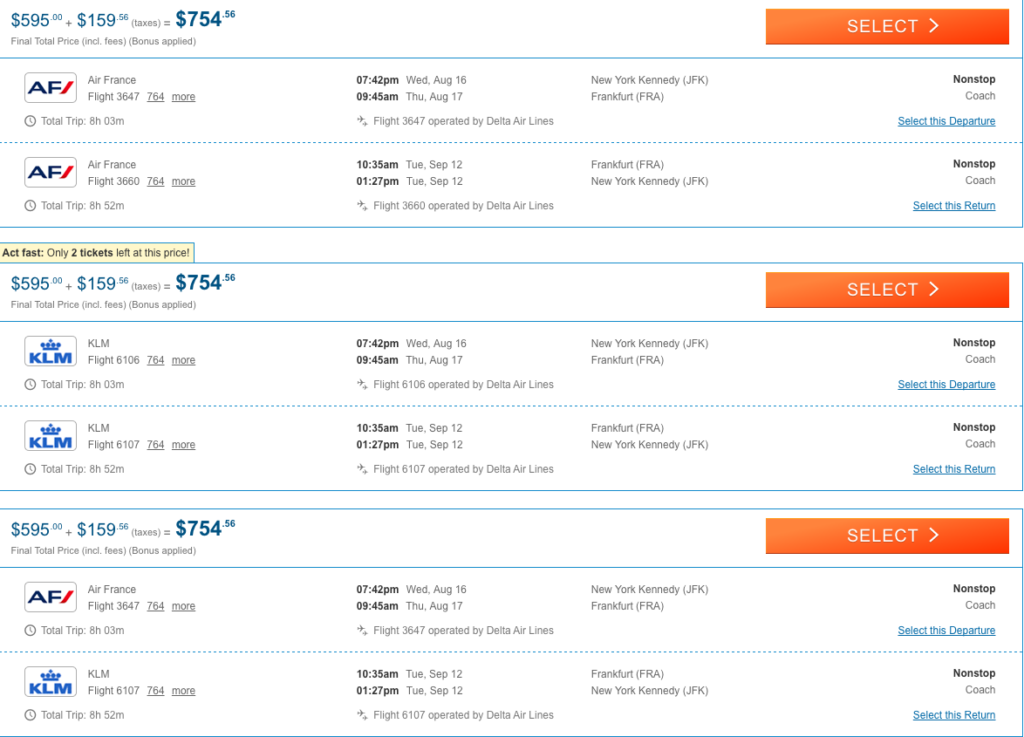Open 'more' details for Flight 3660
The height and width of the screenshot is (737, 1024).
coord(184,181)
